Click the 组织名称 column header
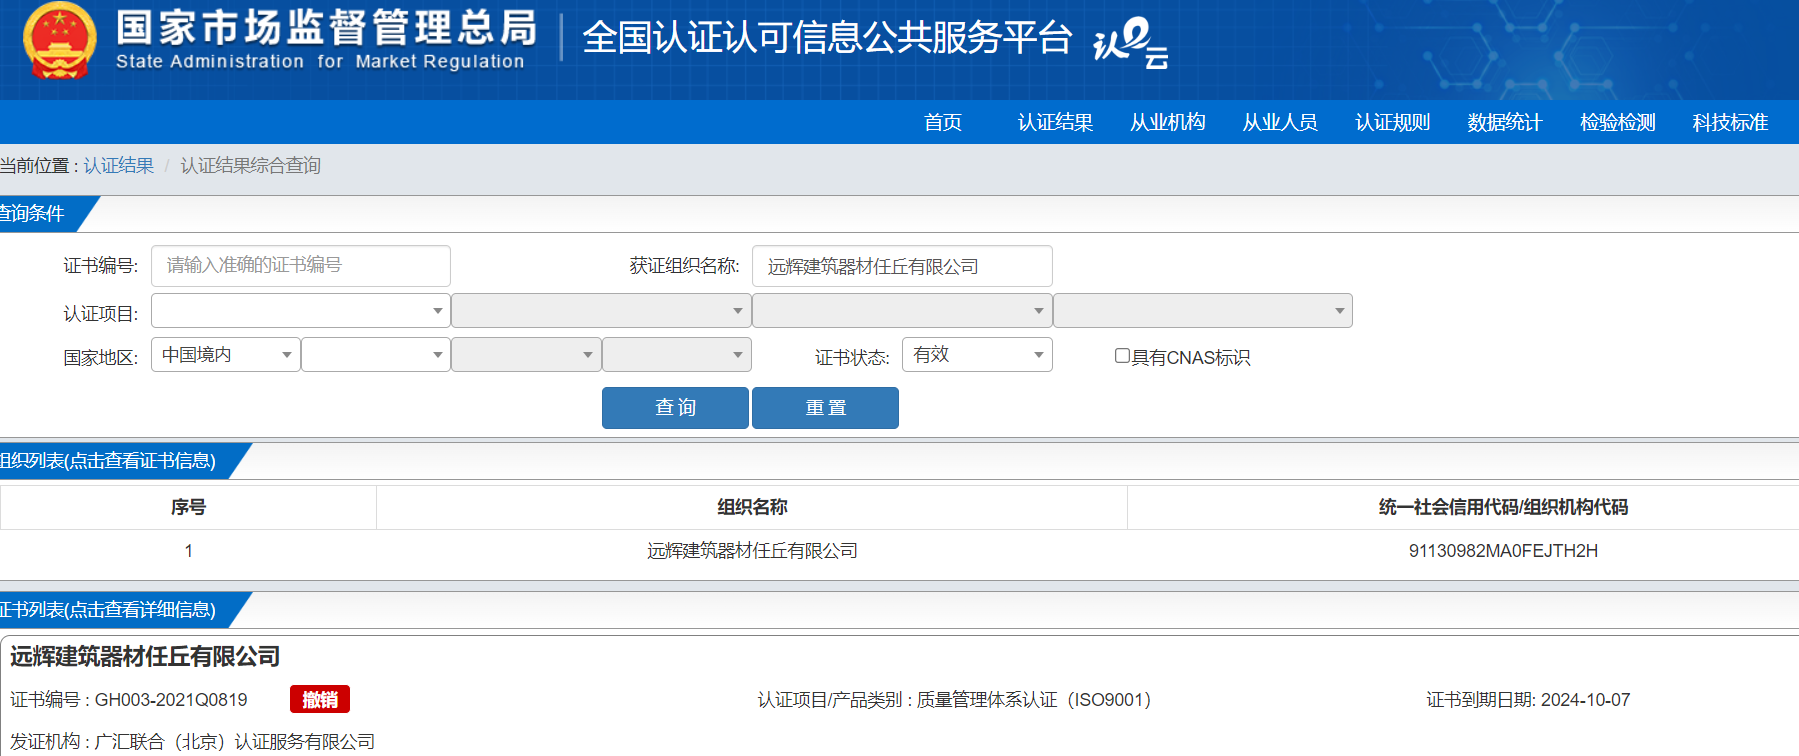Viewport: 1799px width, 756px height. tap(752, 507)
